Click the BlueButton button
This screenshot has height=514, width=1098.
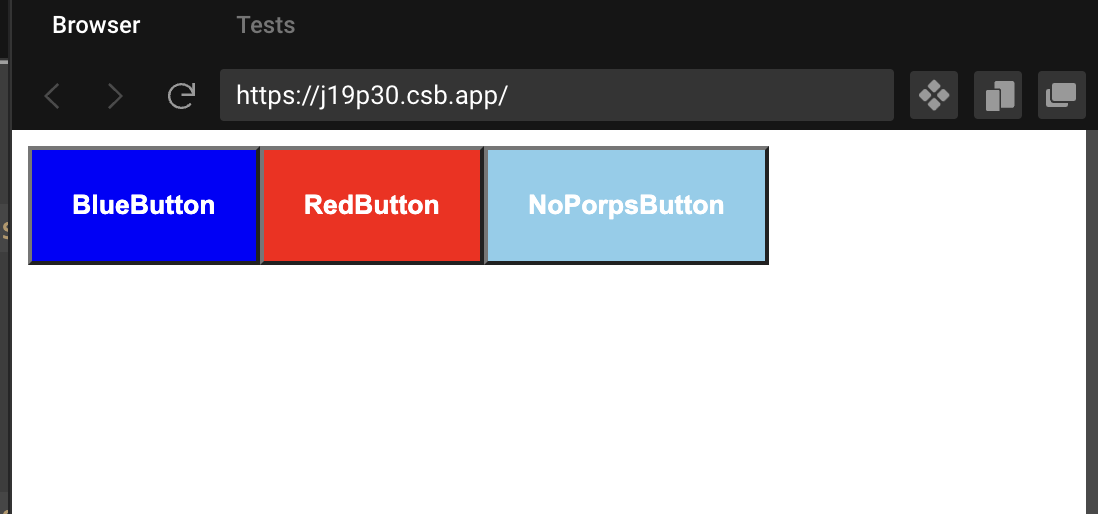click(x=144, y=205)
